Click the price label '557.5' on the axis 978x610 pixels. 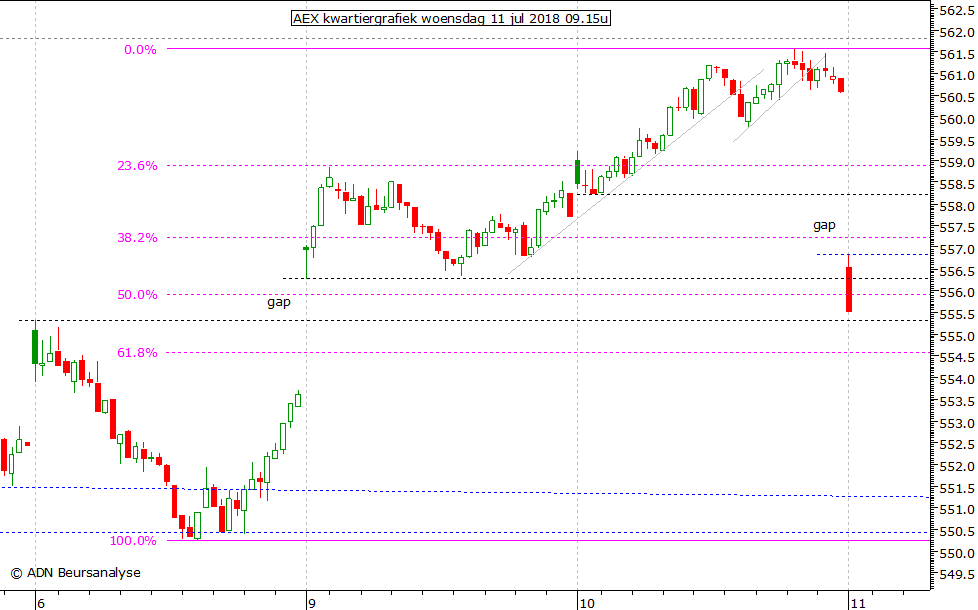click(957, 228)
